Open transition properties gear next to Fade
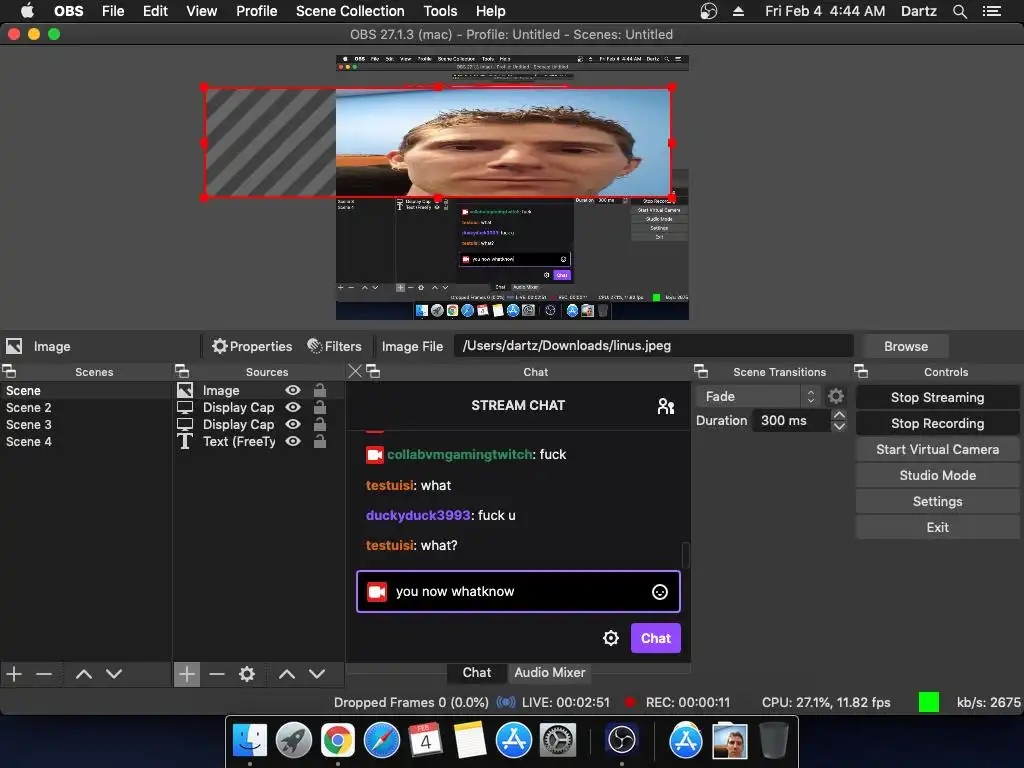 point(836,396)
